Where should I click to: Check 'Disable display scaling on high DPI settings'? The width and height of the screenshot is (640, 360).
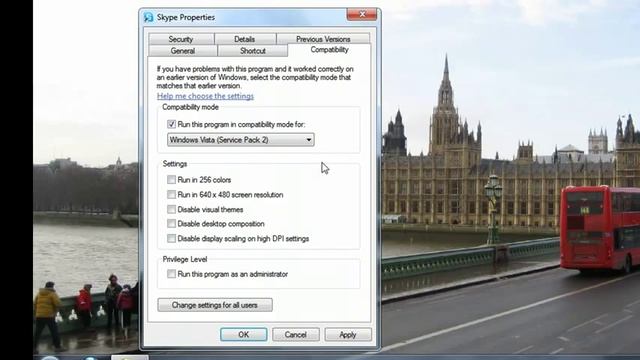pos(171,238)
